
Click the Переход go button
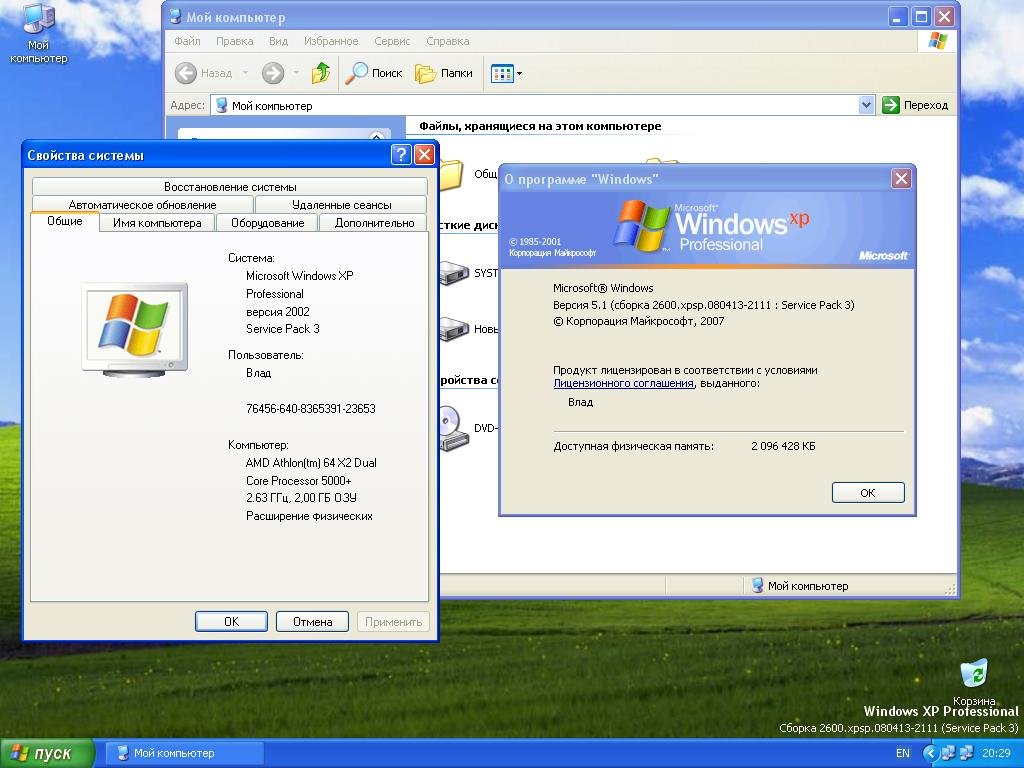[x=915, y=105]
